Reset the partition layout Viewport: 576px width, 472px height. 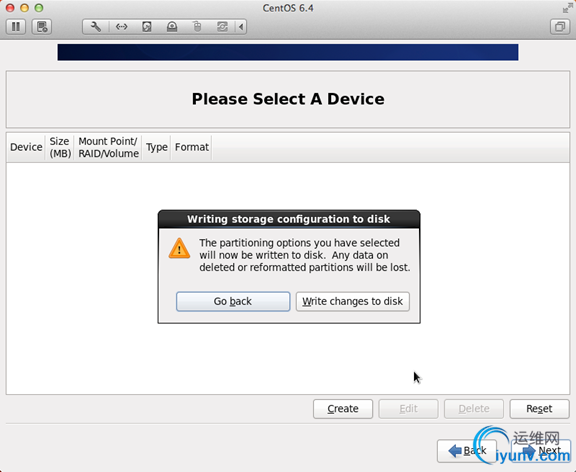point(539,409)
